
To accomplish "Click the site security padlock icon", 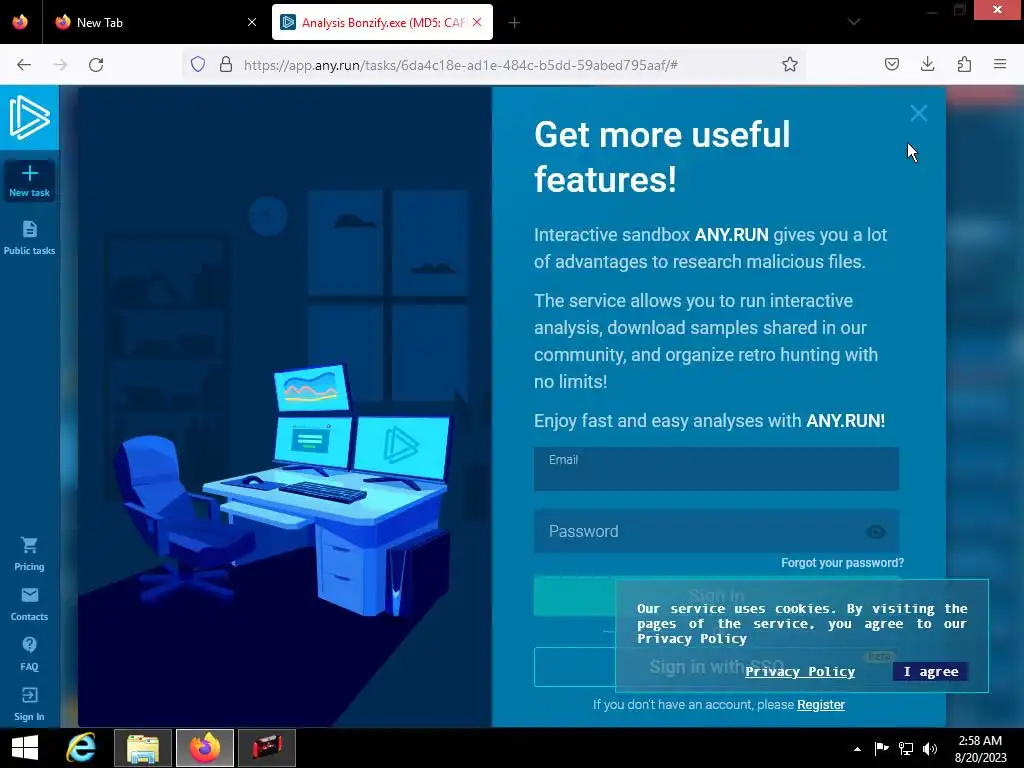I will (x=226, y=64).
